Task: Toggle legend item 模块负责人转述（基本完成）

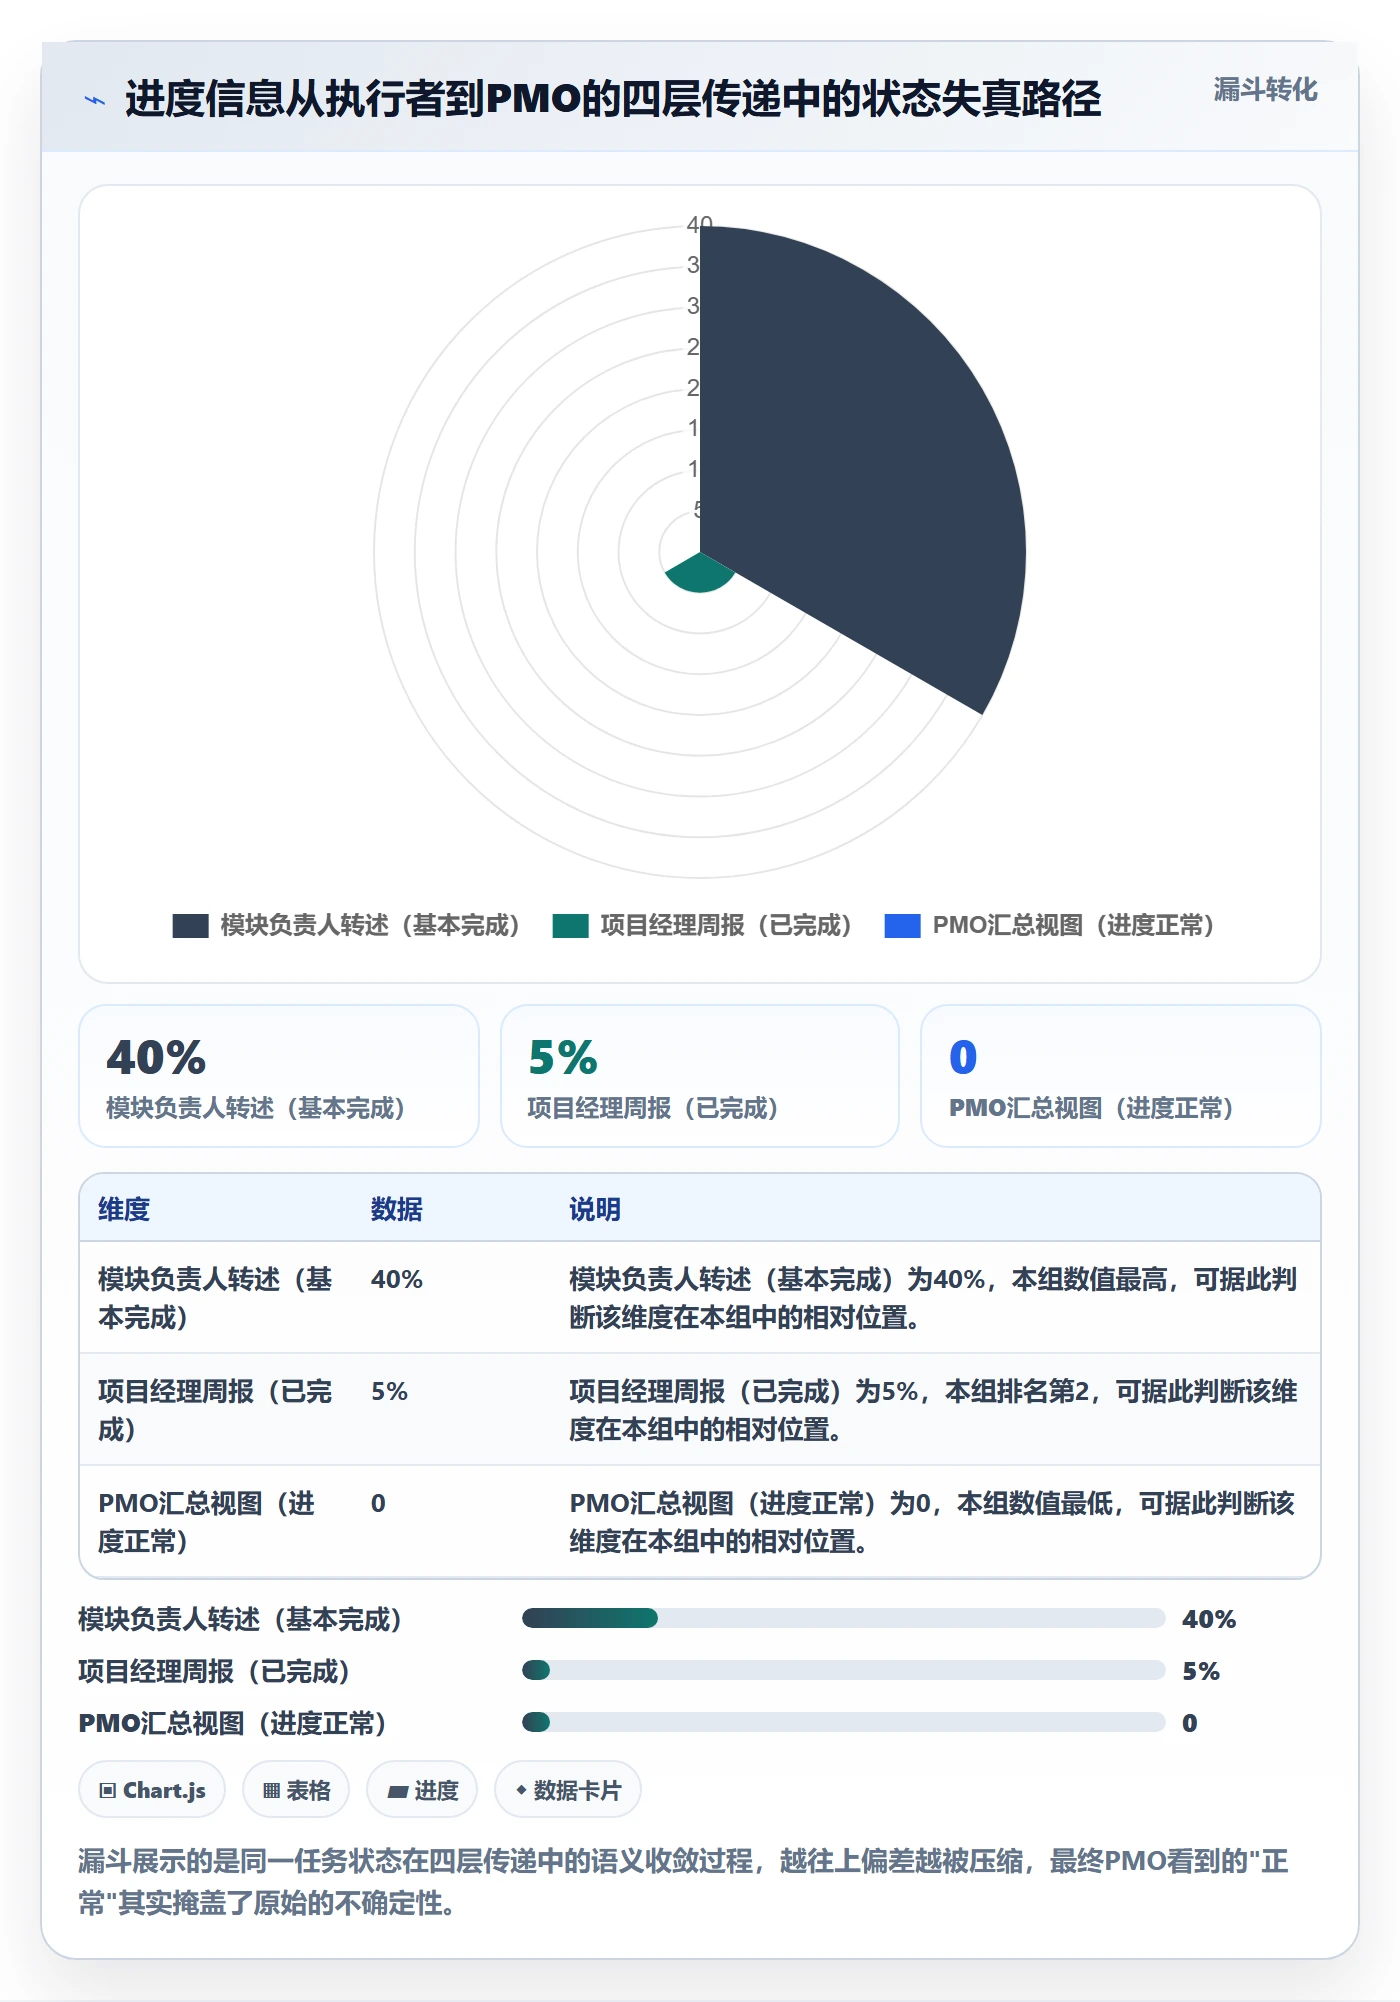Action: point(346,925)
